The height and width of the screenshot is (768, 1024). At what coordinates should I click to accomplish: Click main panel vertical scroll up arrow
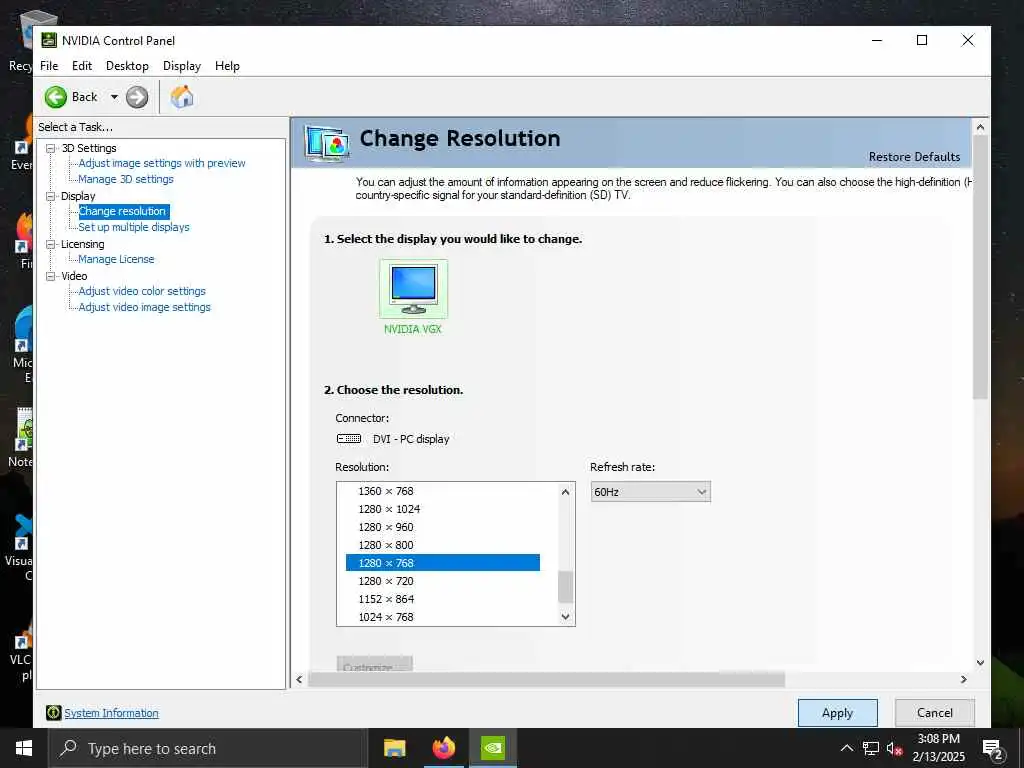[x=980, y=127]
